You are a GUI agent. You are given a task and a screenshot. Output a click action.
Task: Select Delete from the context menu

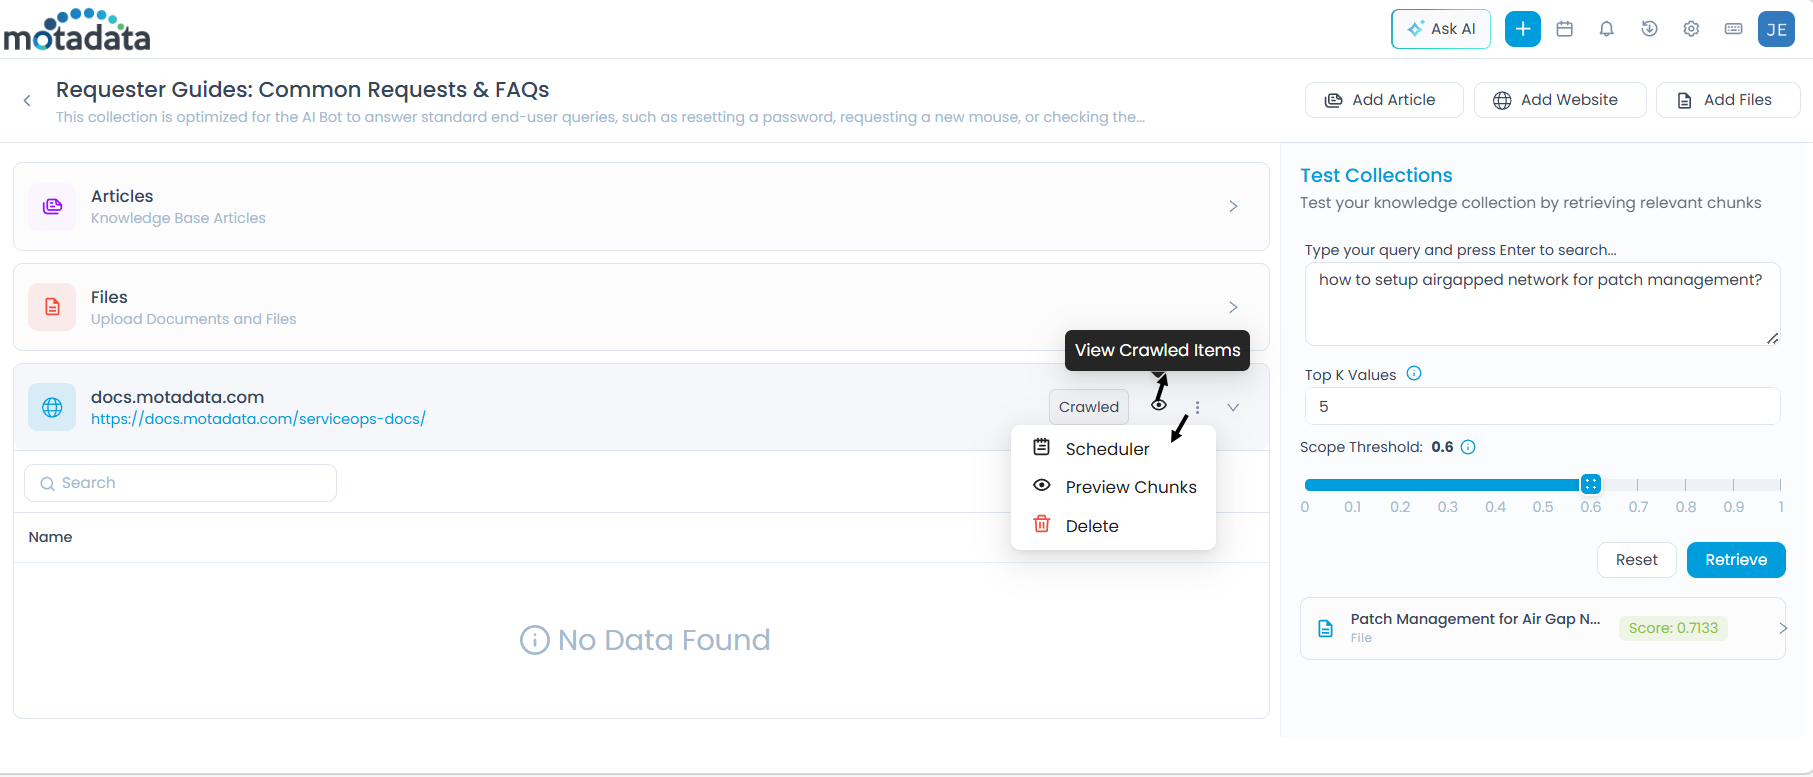(x=1091, y=526)
